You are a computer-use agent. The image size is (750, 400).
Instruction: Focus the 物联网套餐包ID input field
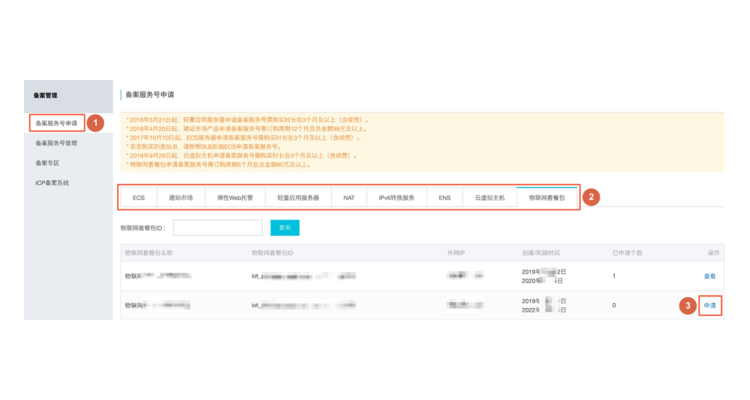click(218, 228)
